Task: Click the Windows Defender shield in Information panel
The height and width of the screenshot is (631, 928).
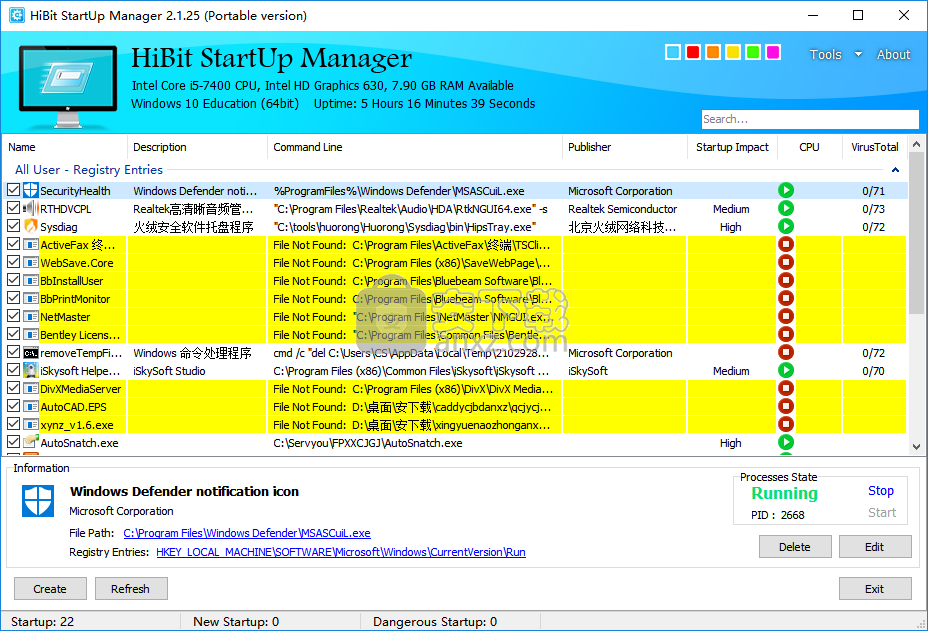Action: tap(38, 501)
